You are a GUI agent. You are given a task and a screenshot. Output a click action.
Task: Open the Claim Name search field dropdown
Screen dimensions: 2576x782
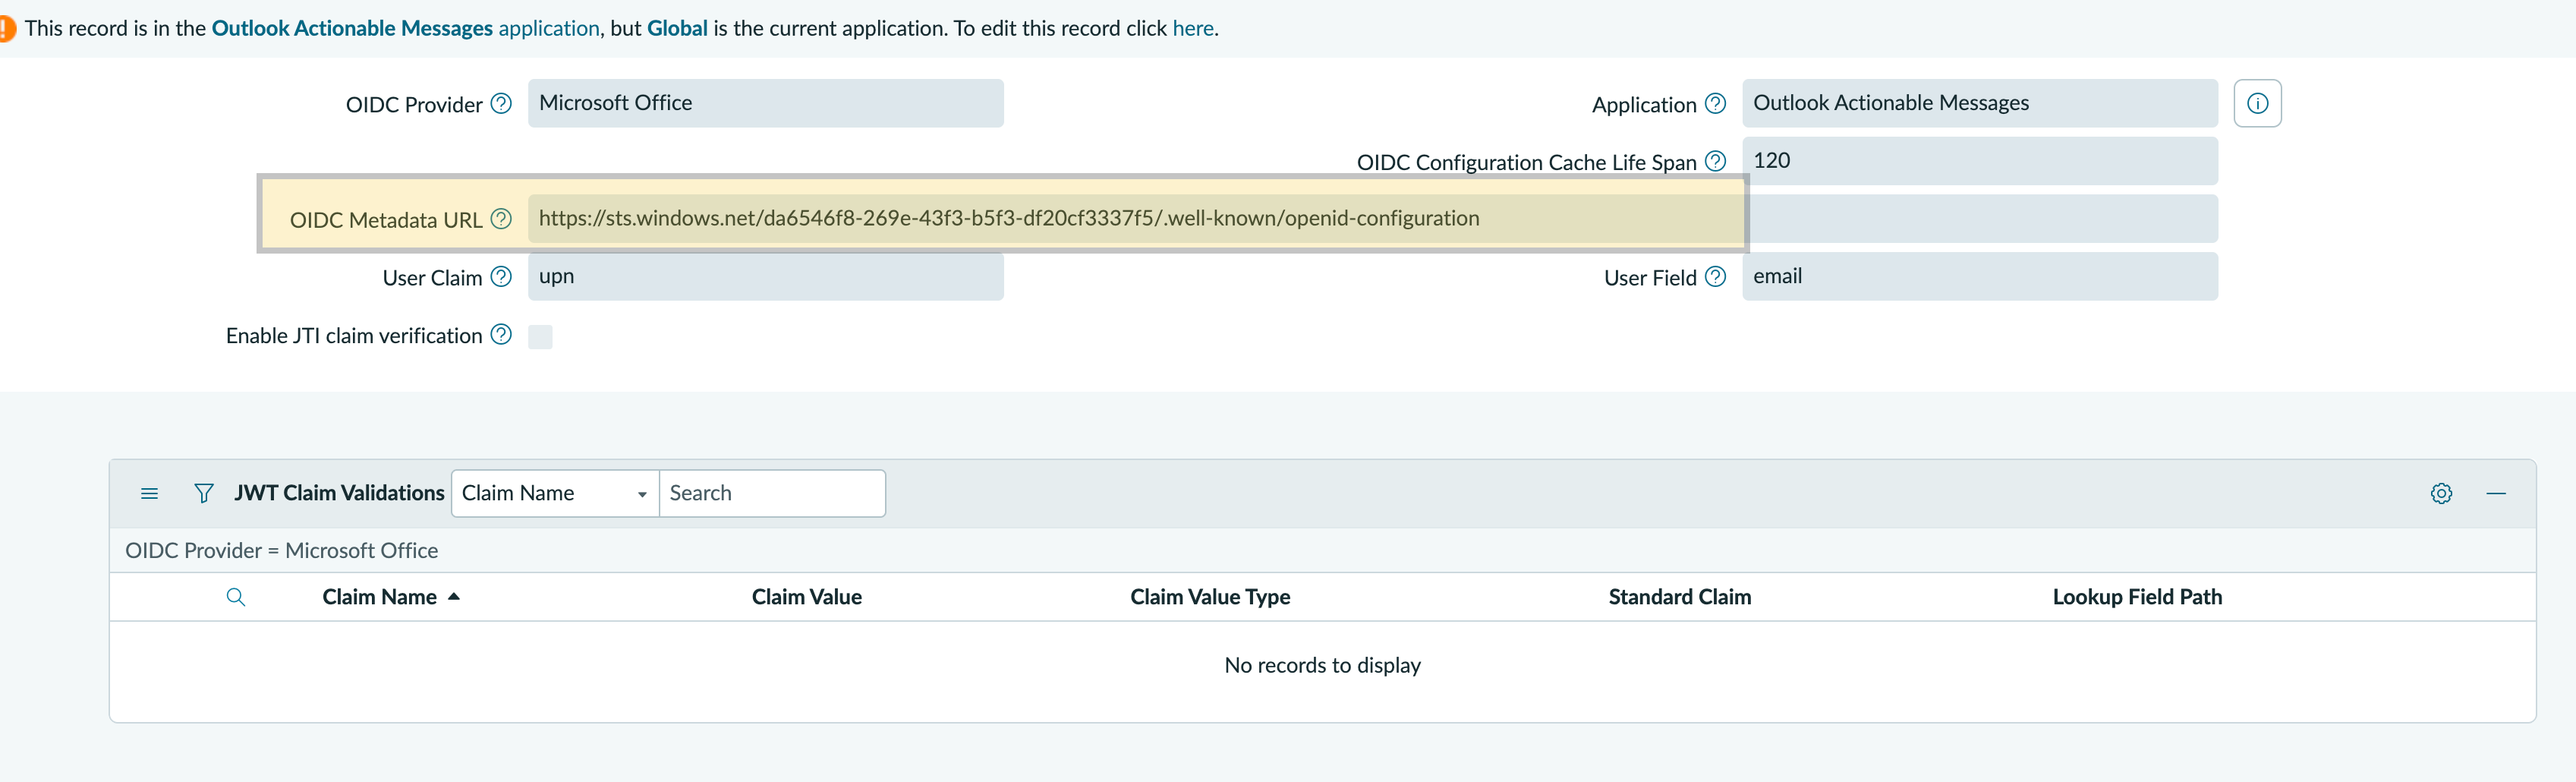tap(555, 494)
